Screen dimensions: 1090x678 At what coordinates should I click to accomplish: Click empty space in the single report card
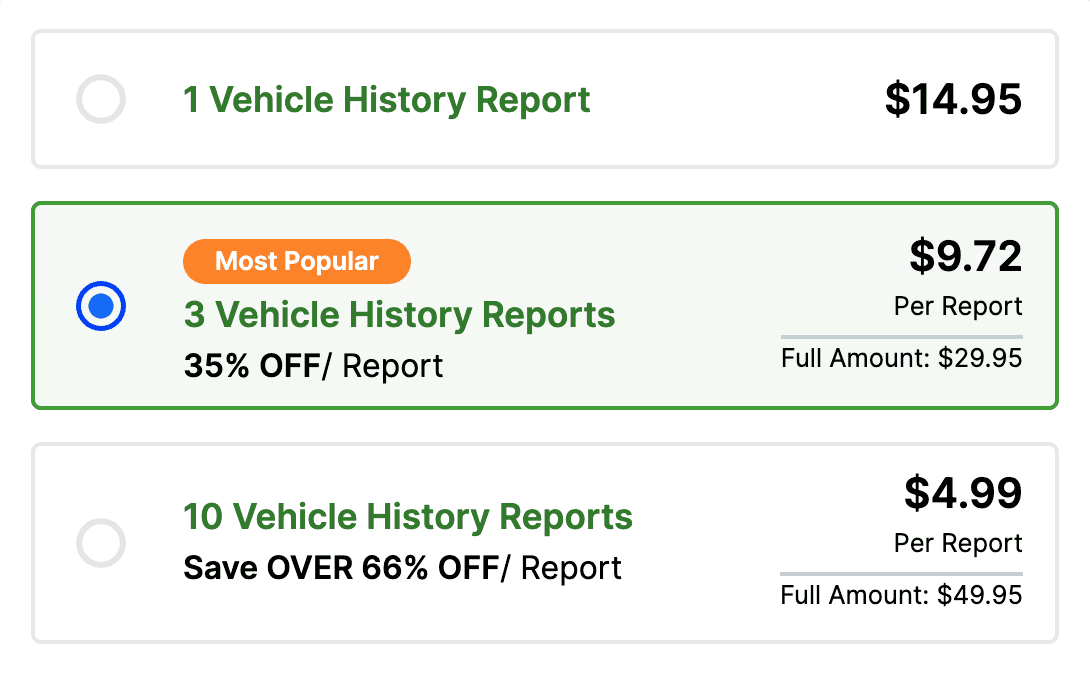pos(740,100)
